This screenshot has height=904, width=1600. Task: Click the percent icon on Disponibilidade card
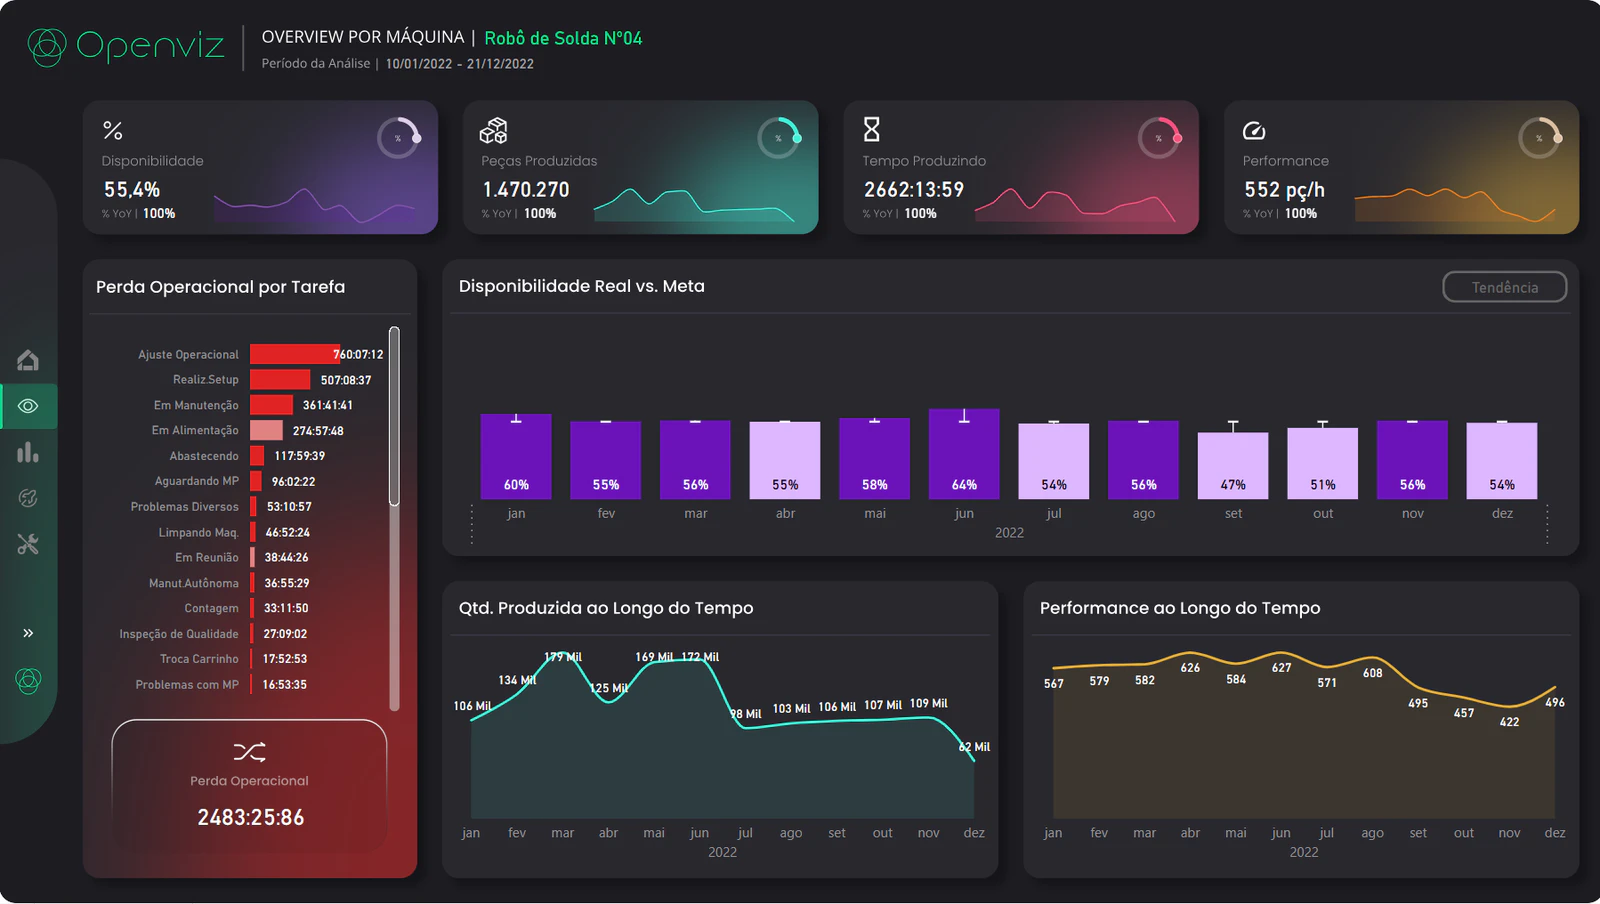pos(113,131)
